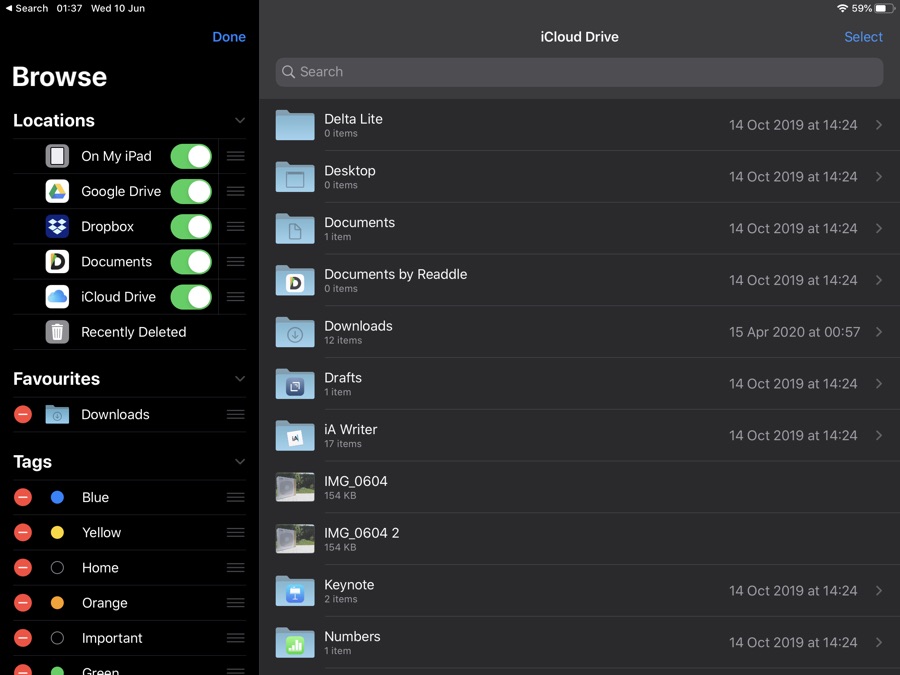Tap the Dropbox app icon
This screenshot has width=900, height=675.
point(57,226)
